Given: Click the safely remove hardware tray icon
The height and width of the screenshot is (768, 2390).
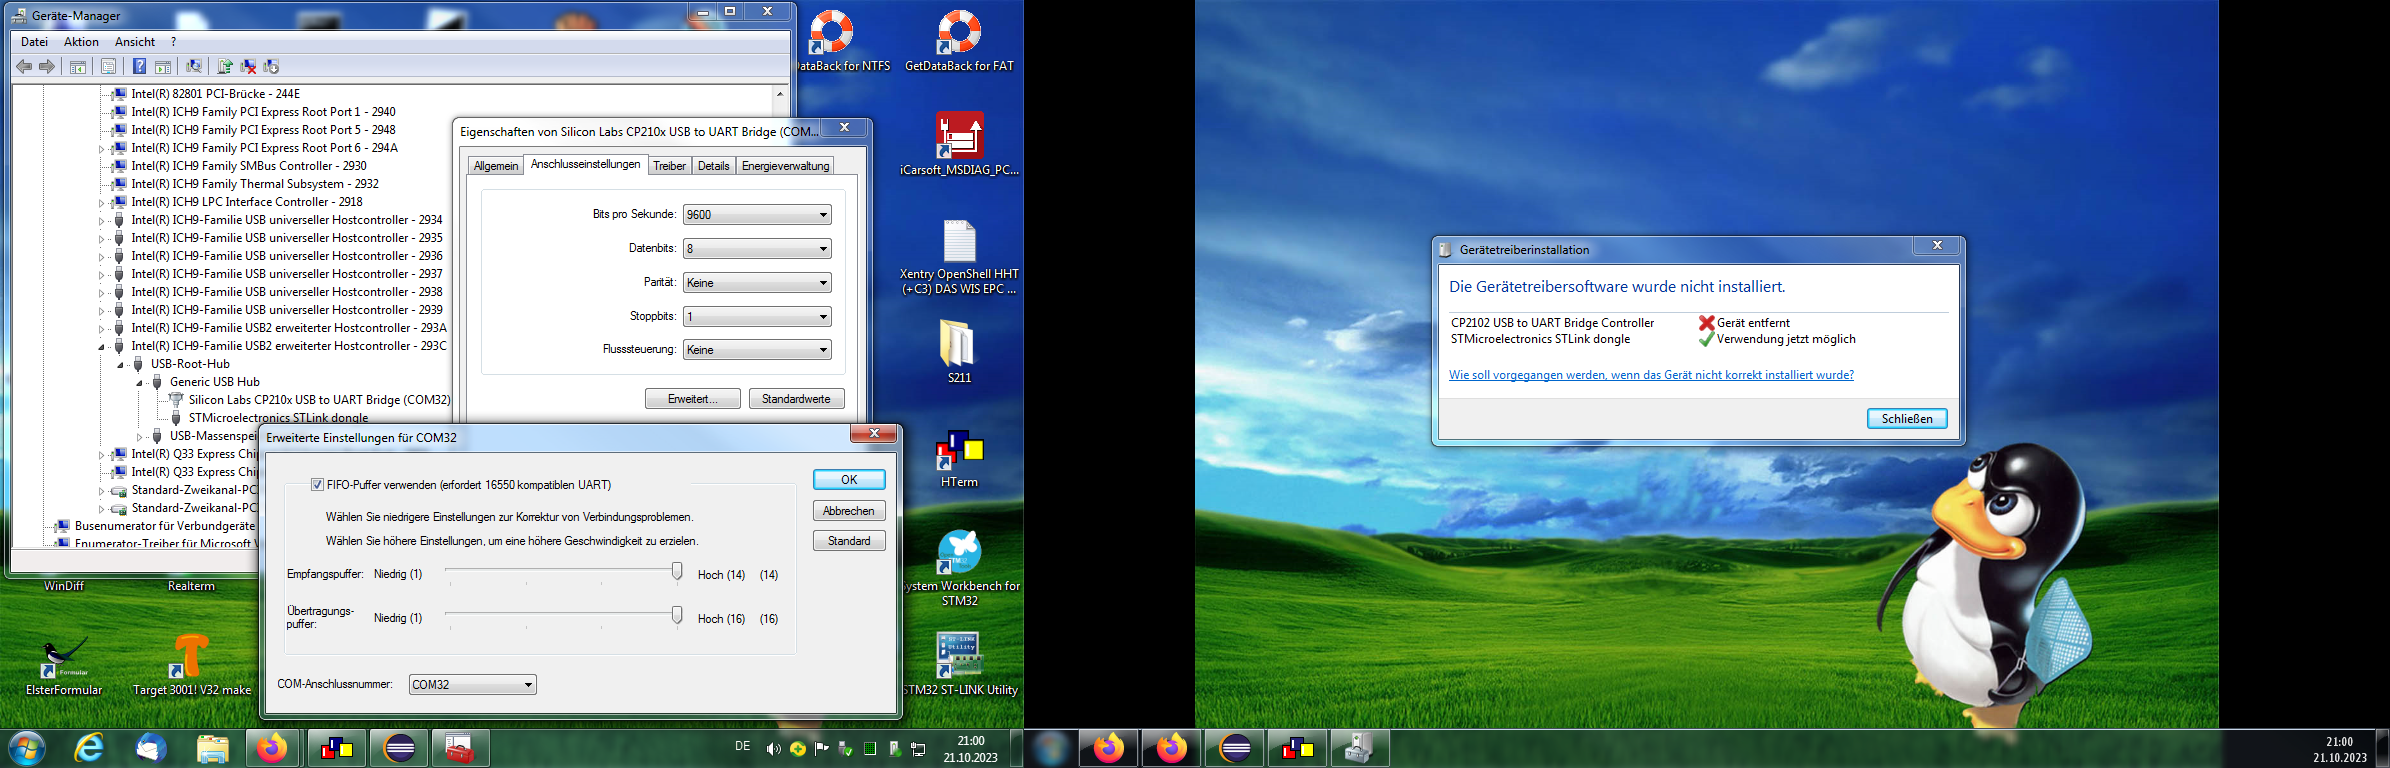Looking at the screenshot, I should click(x=846, y=748).
